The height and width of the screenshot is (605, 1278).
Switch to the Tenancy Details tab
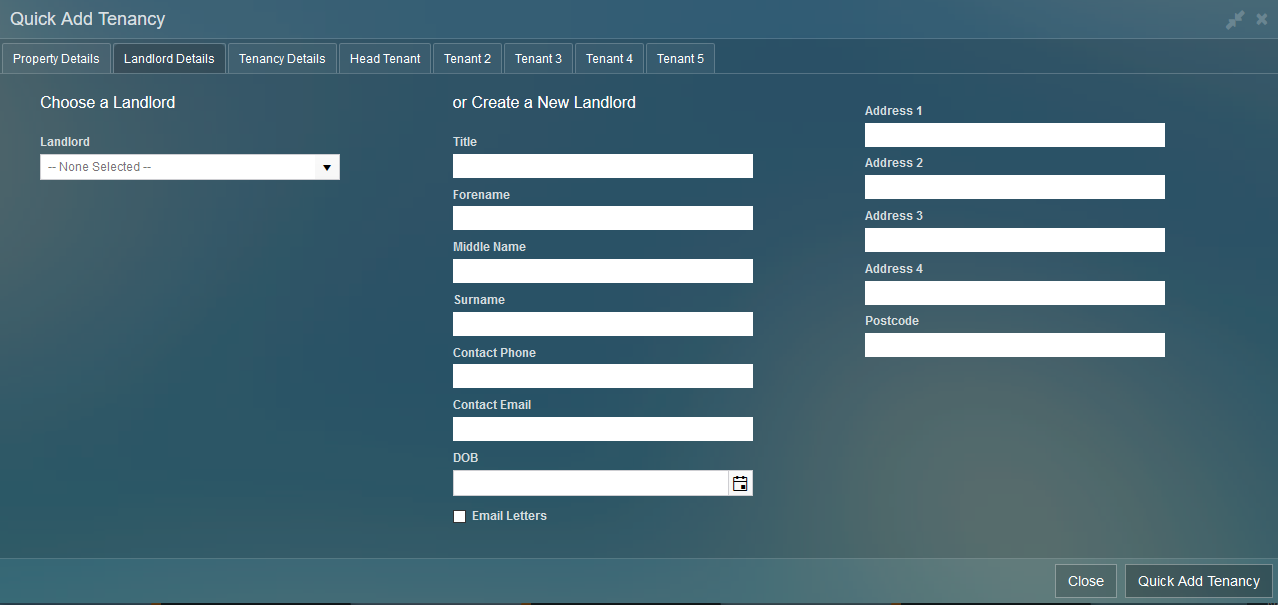pyautogui.click(x=282, y=59)
